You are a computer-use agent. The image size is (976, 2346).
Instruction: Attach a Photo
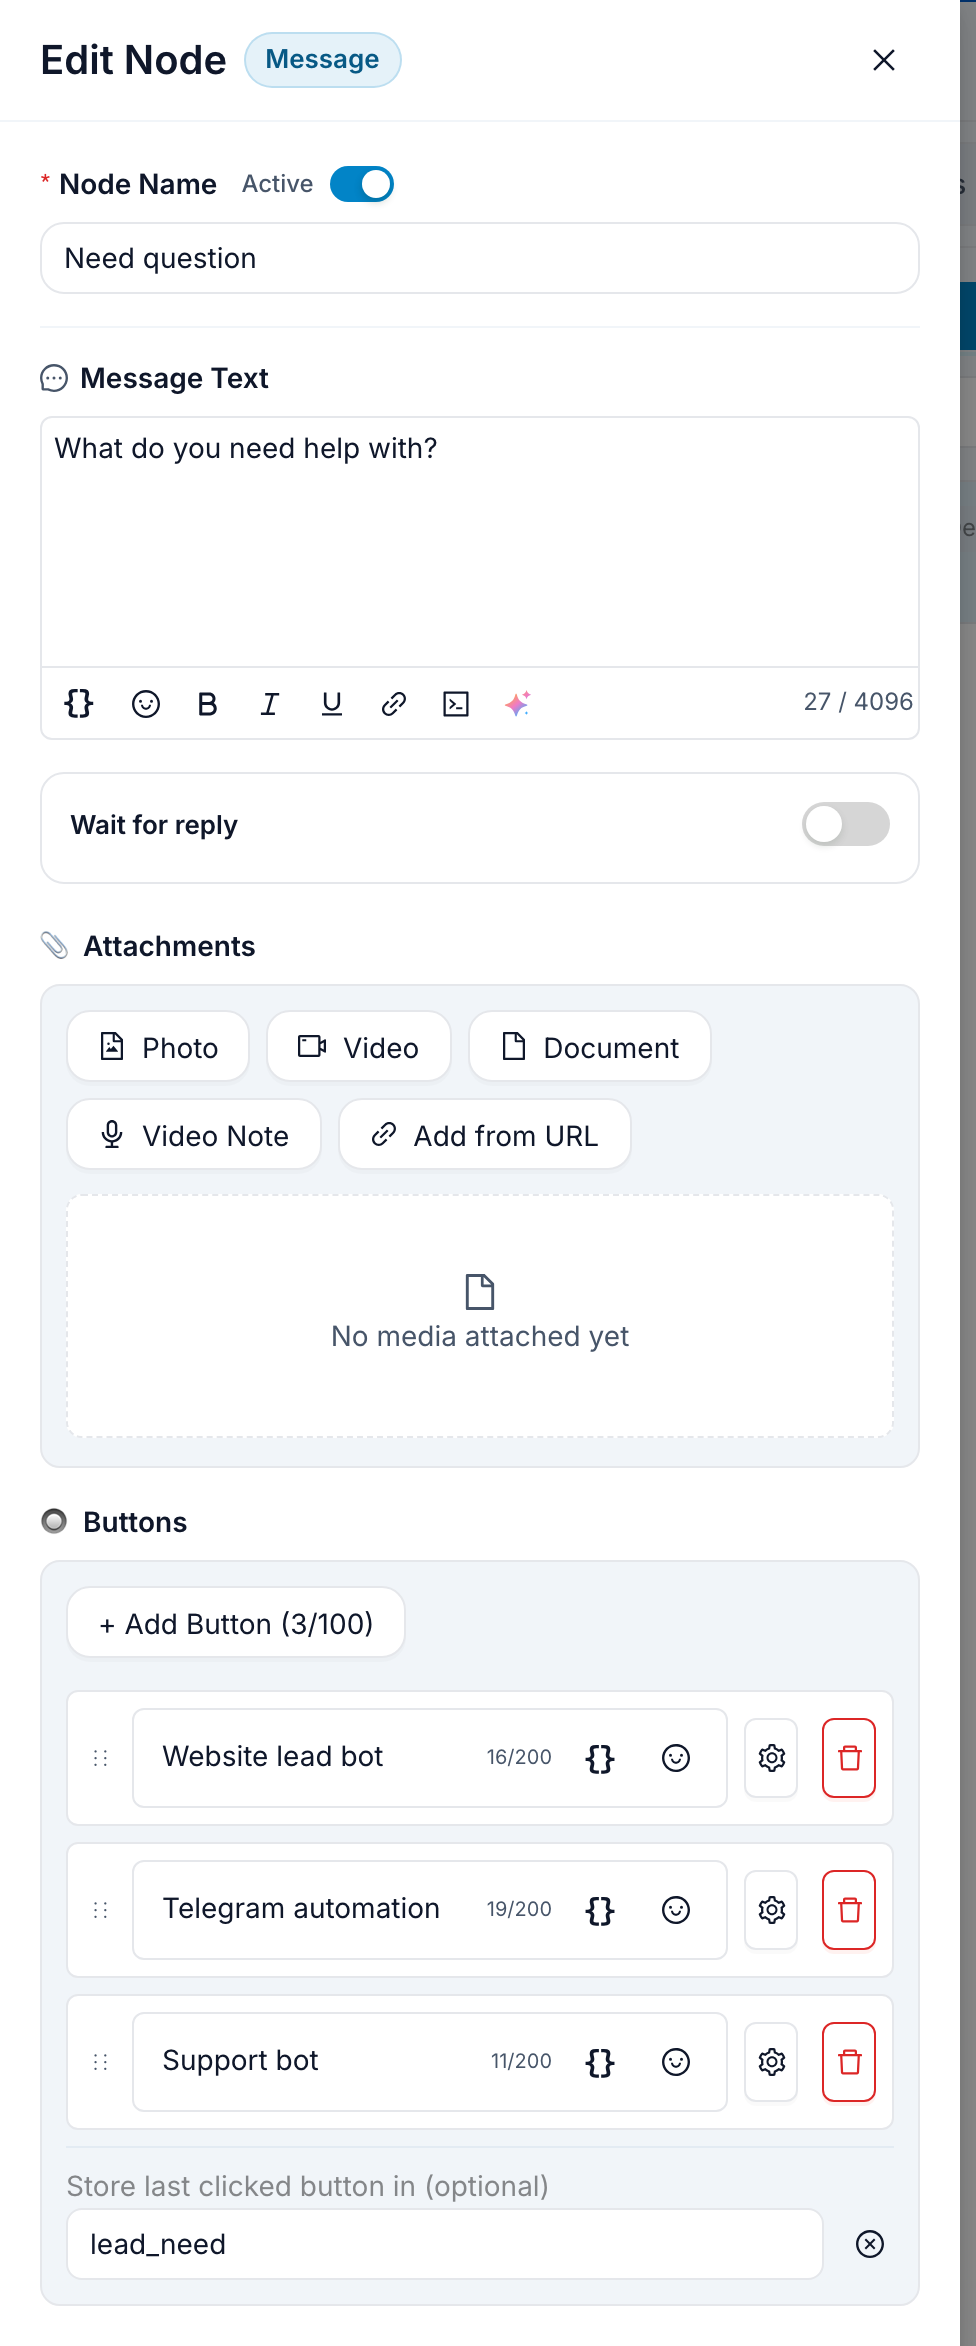click(158, 1047)
